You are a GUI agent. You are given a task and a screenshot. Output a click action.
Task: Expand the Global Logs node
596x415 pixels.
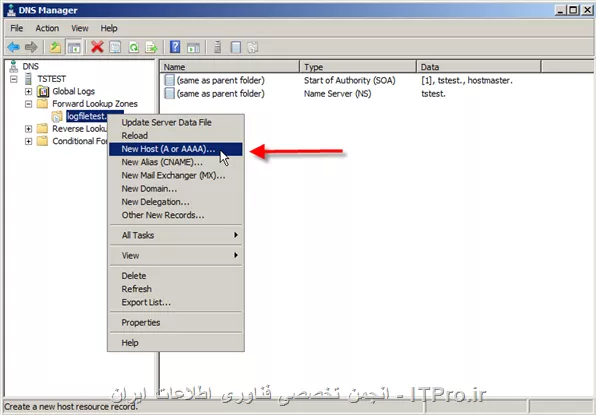coord(29,92)
